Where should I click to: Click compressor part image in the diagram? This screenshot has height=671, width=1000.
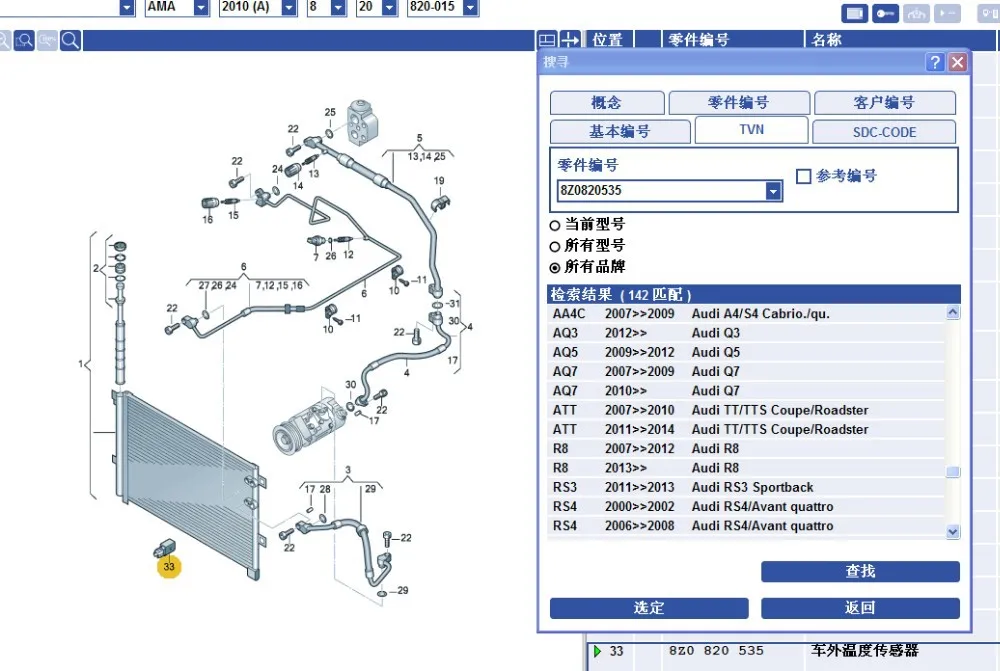(x=309, y=424)
